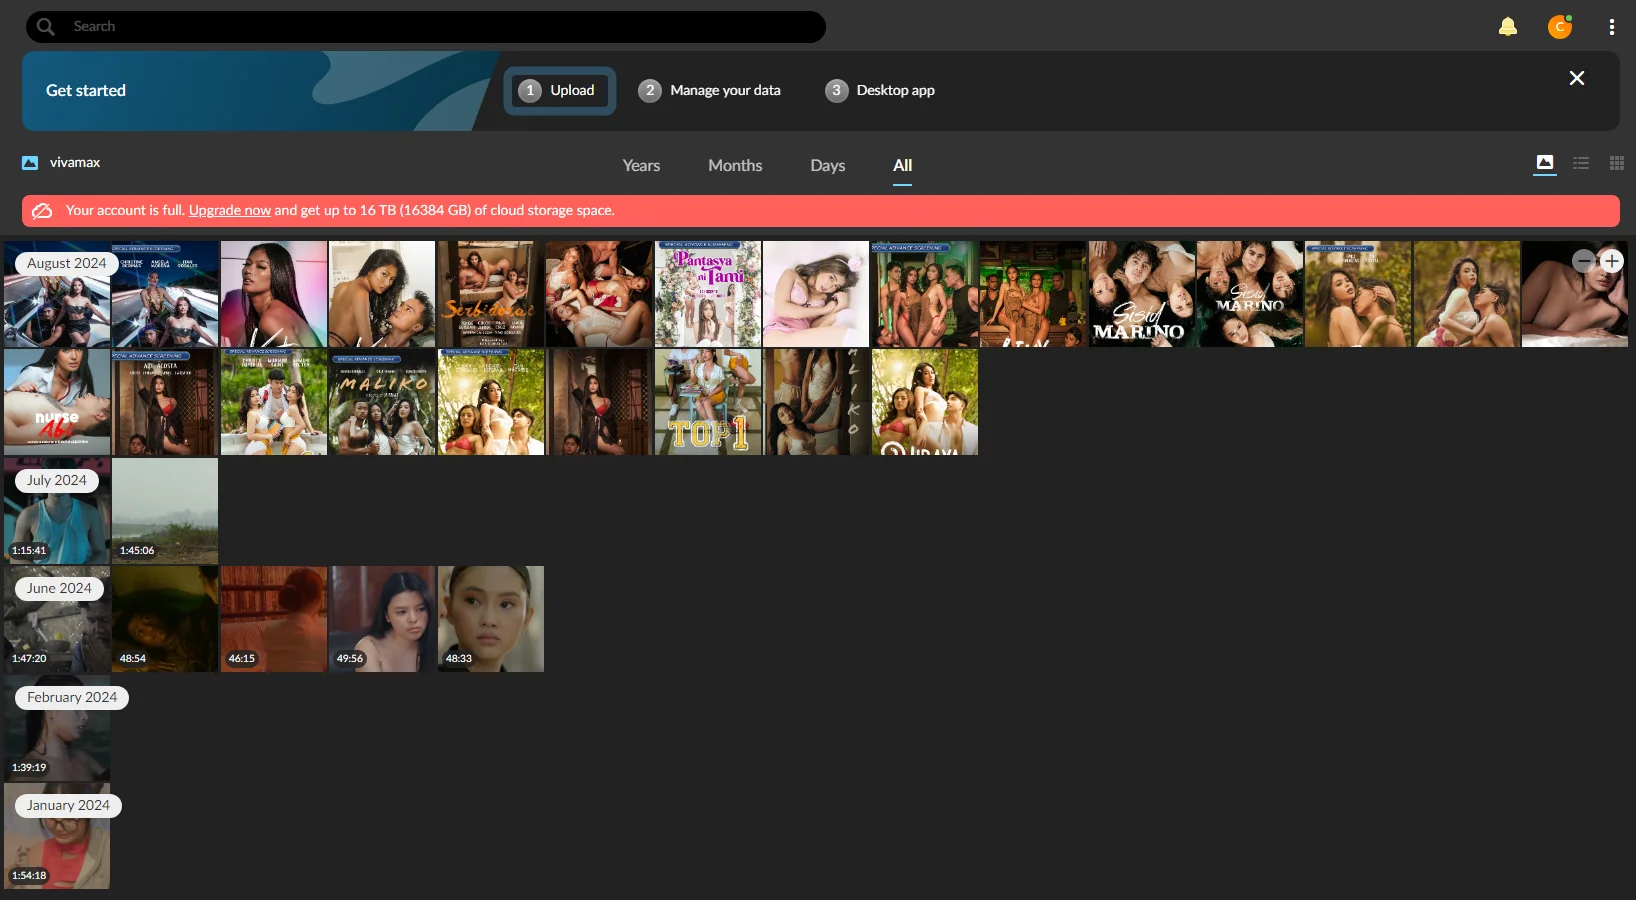Click the July 2024 date label
The height and width of the screenshot is (900, 1636).
(57, 481)
